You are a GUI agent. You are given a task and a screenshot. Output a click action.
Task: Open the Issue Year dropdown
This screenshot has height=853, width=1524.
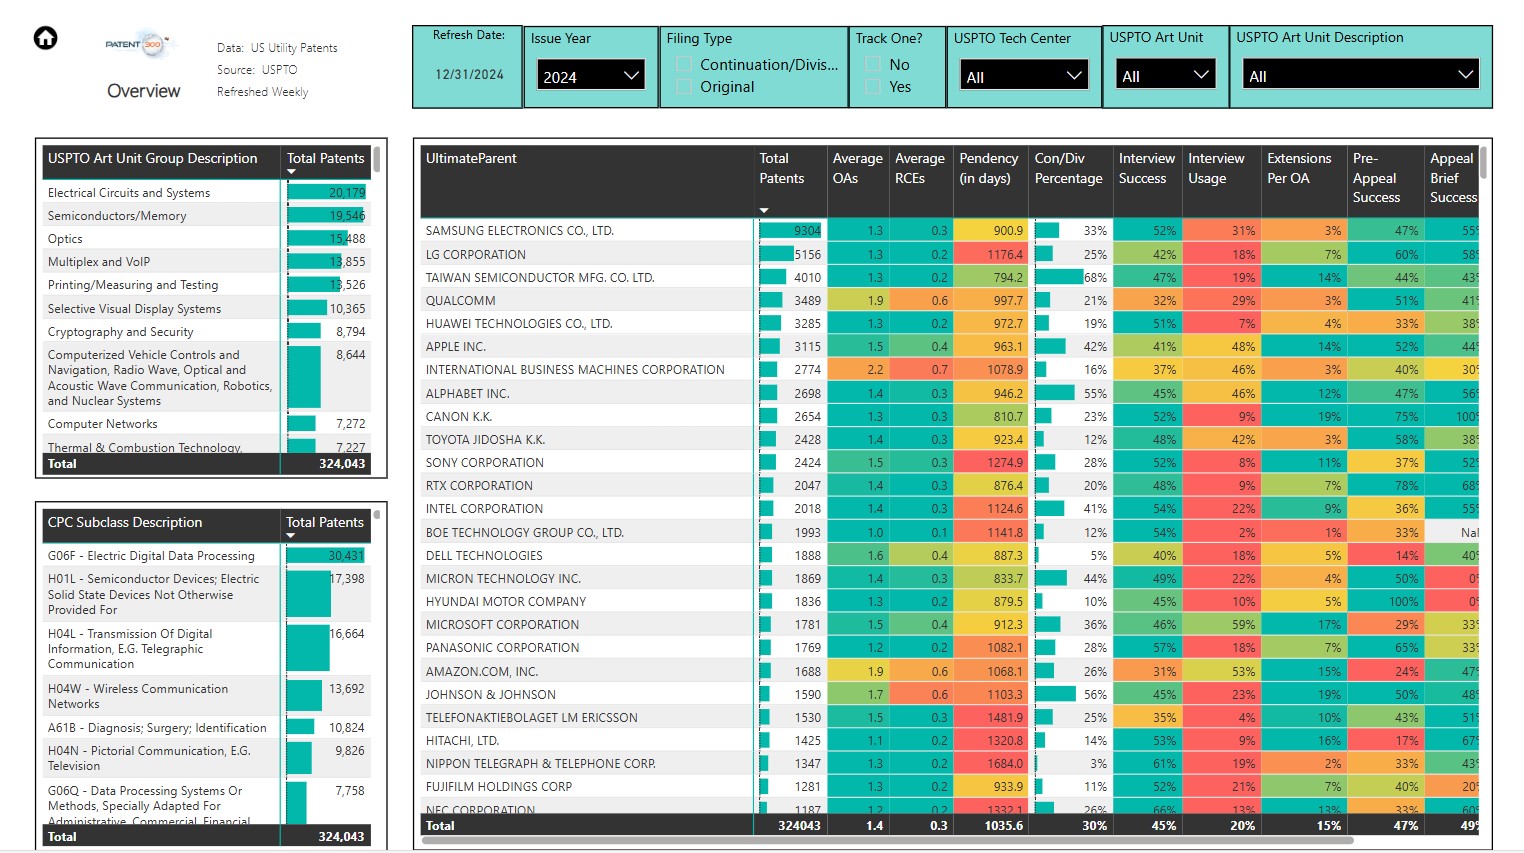pos(590,76)
